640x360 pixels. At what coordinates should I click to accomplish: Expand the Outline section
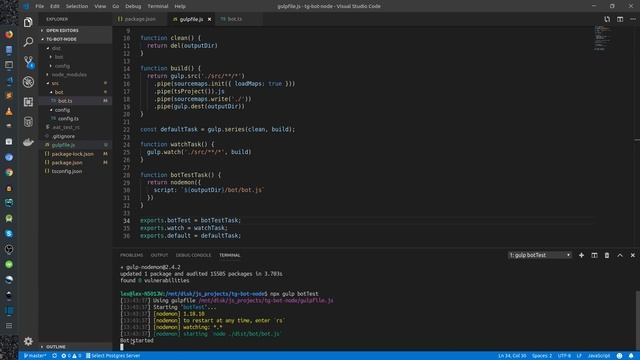tap(75, 347)
